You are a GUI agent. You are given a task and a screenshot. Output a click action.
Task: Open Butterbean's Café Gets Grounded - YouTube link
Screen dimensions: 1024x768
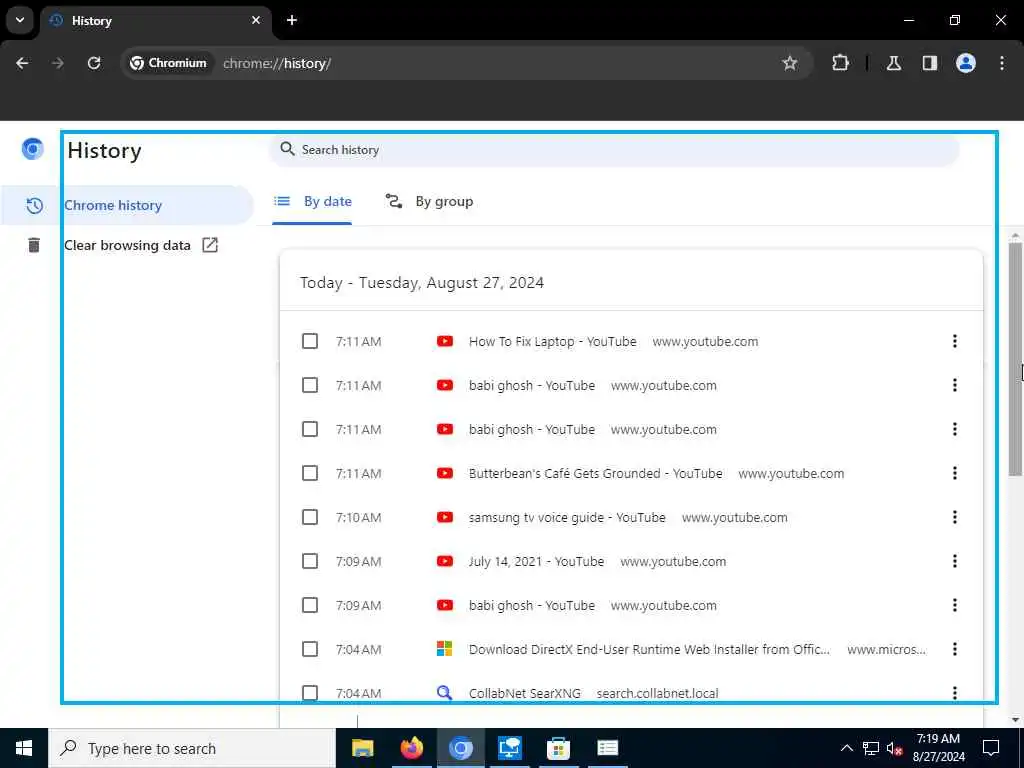[596, 473]
